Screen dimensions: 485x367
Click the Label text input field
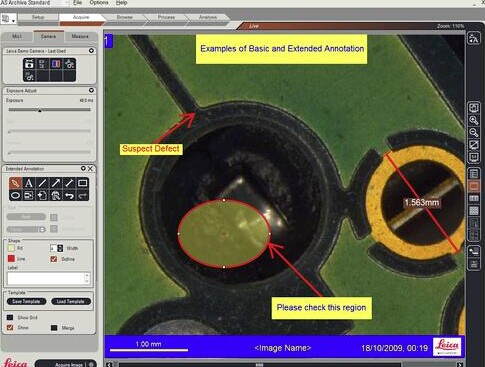click(x=49, y=279)
